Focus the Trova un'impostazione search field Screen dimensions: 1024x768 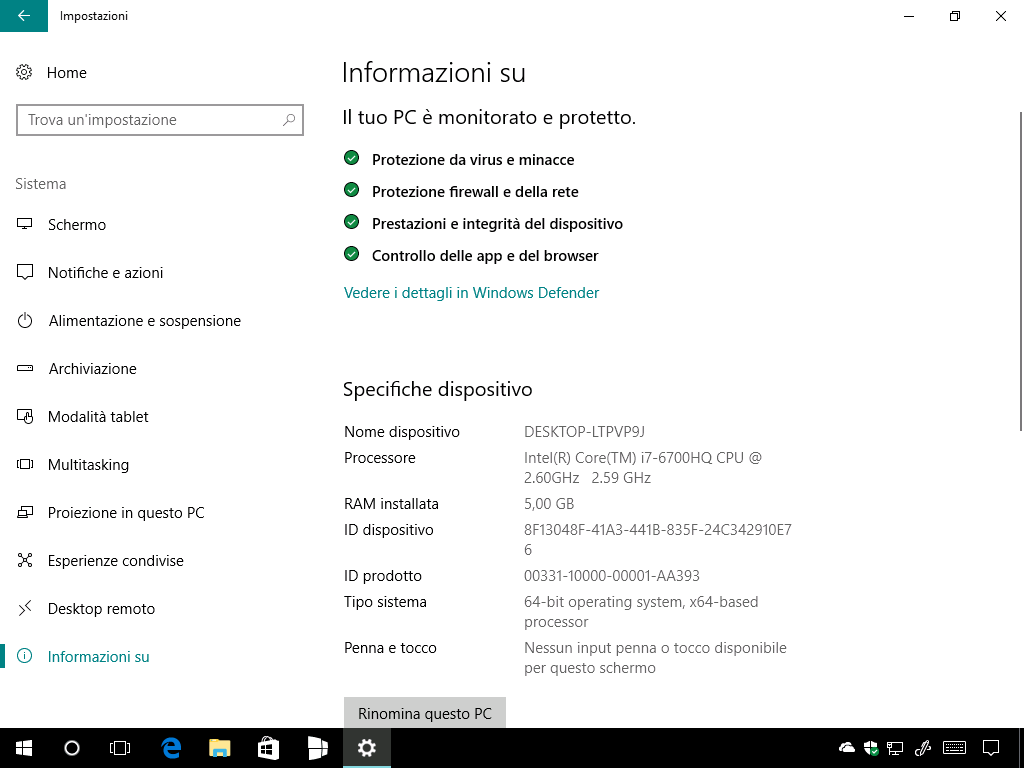(160, 120)
